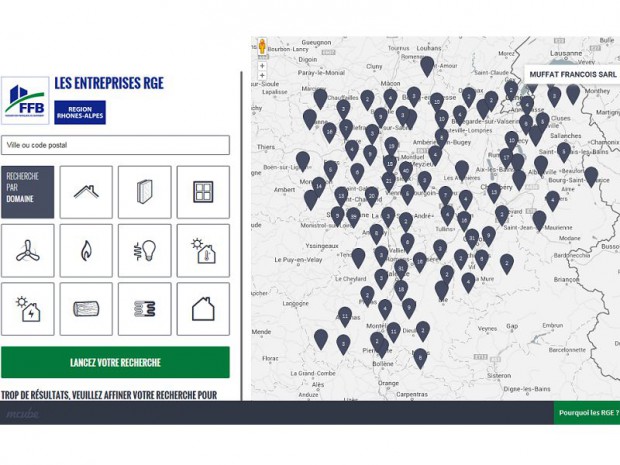Select the solar photovoltaic house icon
Viewport: 620px width, 465px height.
(28, 308)
